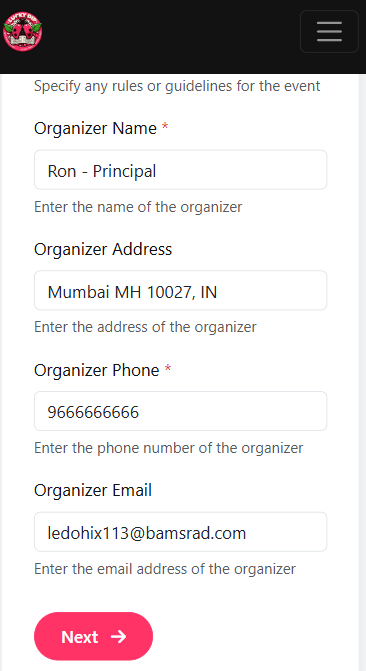The image size is (366, 671).
Task: Click the 'Organizer Name' label
Action: point(95,128)
